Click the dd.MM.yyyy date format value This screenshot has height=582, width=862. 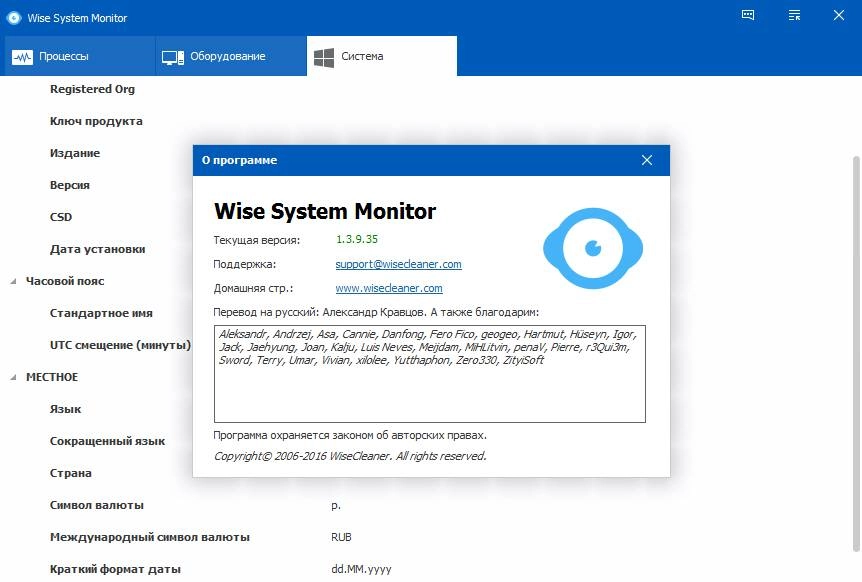361,569
